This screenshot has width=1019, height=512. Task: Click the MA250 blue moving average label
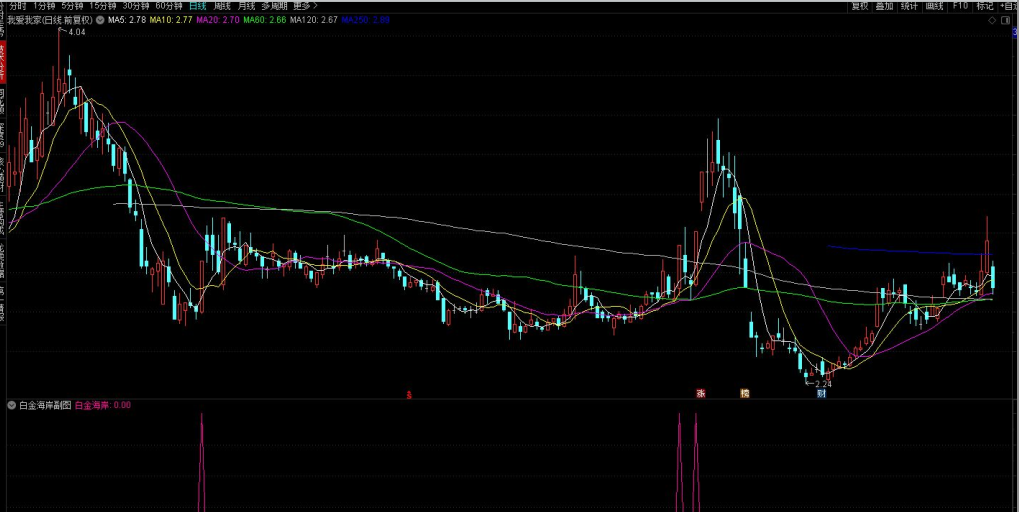tap(365, 20)
